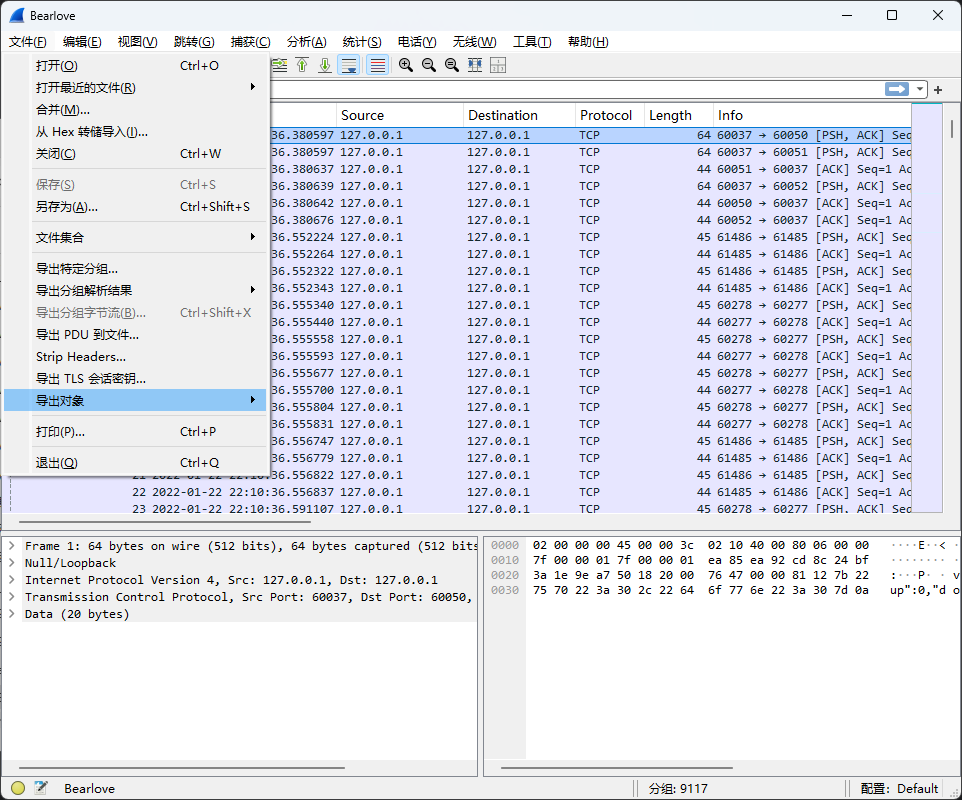This screenshot has height=800, width=962.
Task: Open the 帮助(H) menu
Action: click(588, 42)
